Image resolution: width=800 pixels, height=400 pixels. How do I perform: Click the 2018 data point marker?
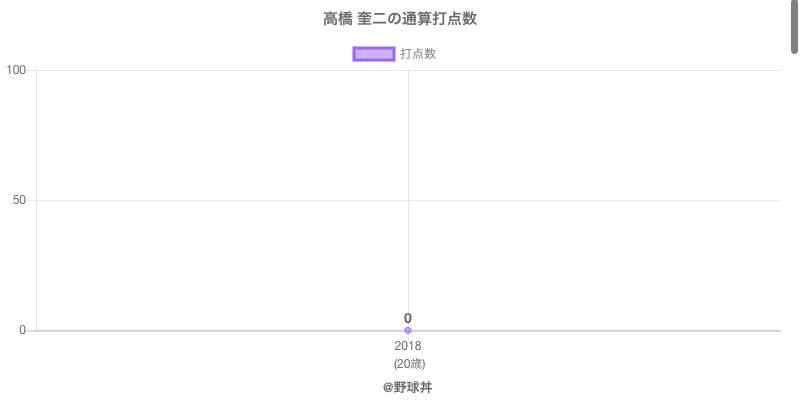point(408,330)
